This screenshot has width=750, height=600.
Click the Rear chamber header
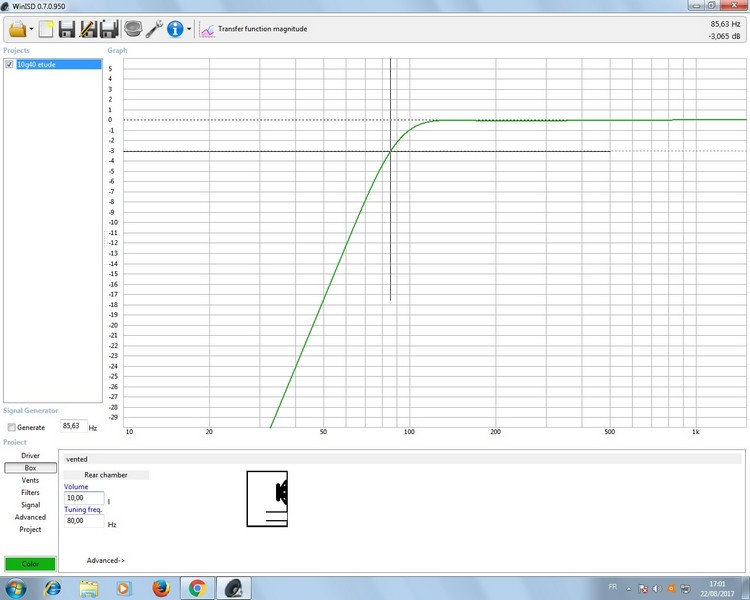pos(106,475)
